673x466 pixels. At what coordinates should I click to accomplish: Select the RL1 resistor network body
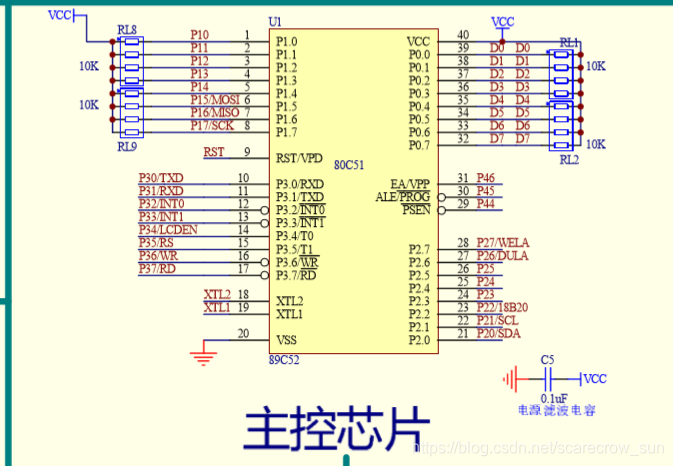point(561,74)
